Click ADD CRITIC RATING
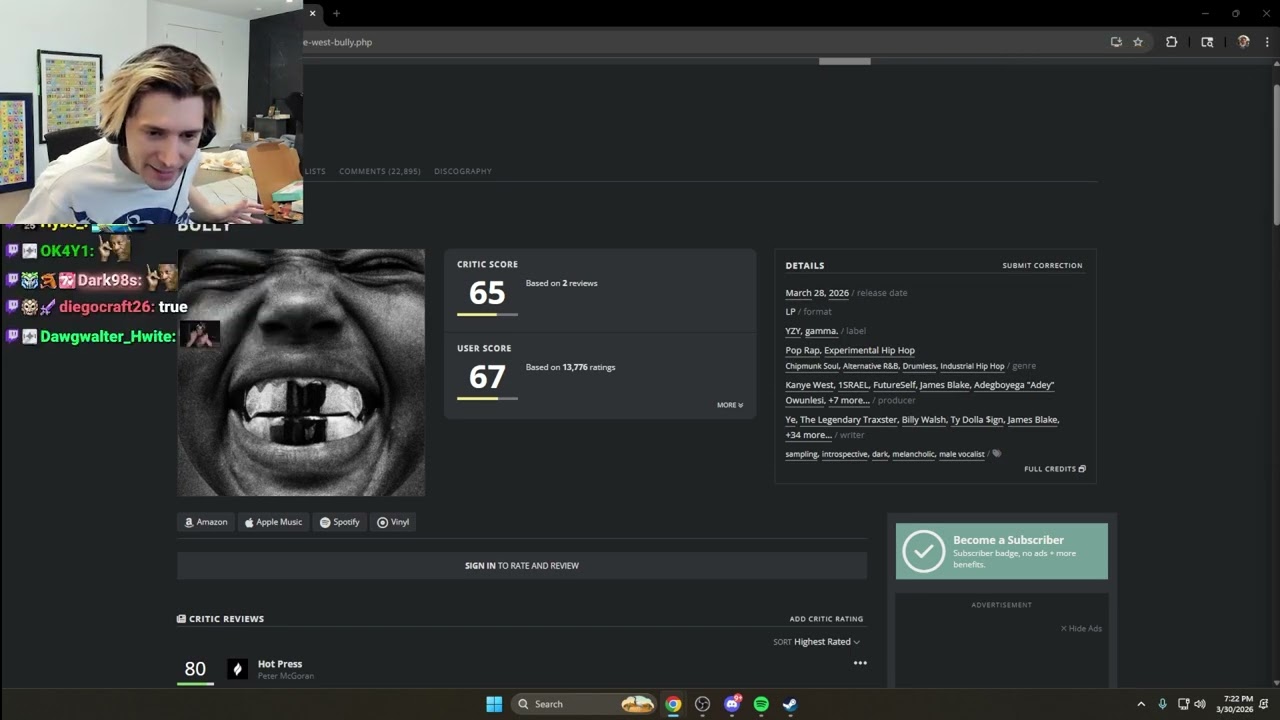The height and width of the screenshot is (720, 1280). pyautogui.click(x=826, y=619)
